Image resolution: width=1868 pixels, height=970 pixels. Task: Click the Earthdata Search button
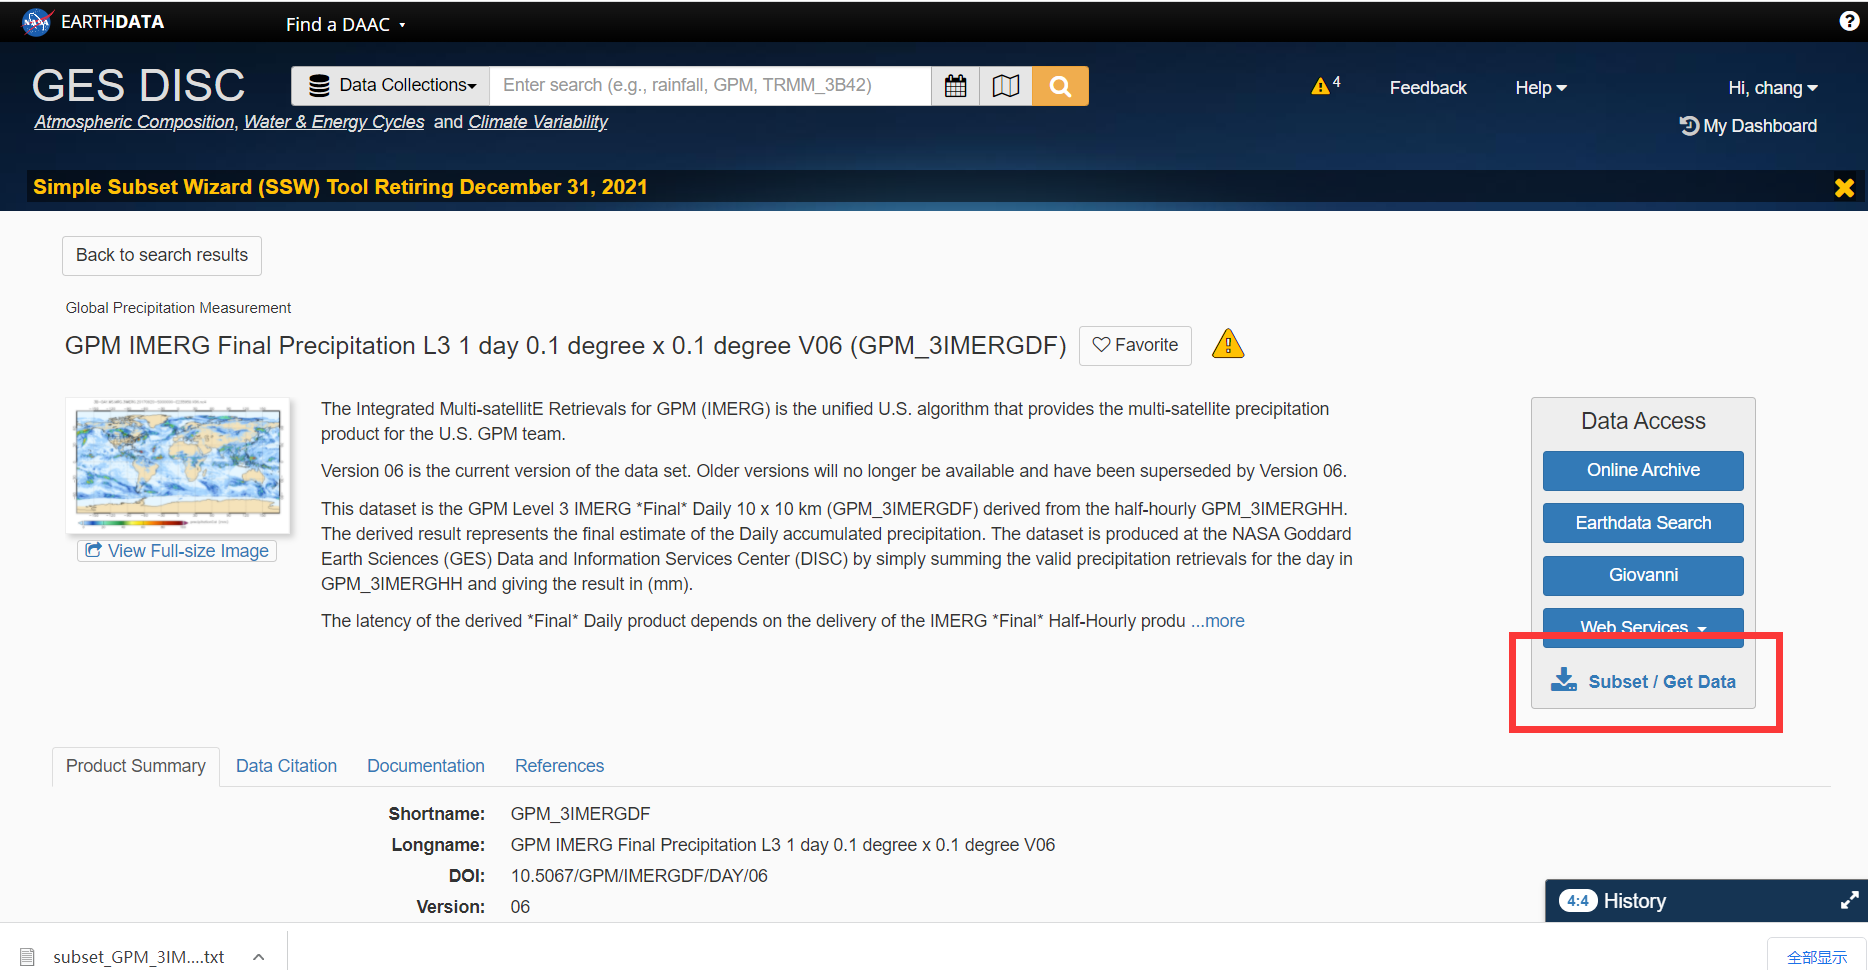tap(1643, 523)
